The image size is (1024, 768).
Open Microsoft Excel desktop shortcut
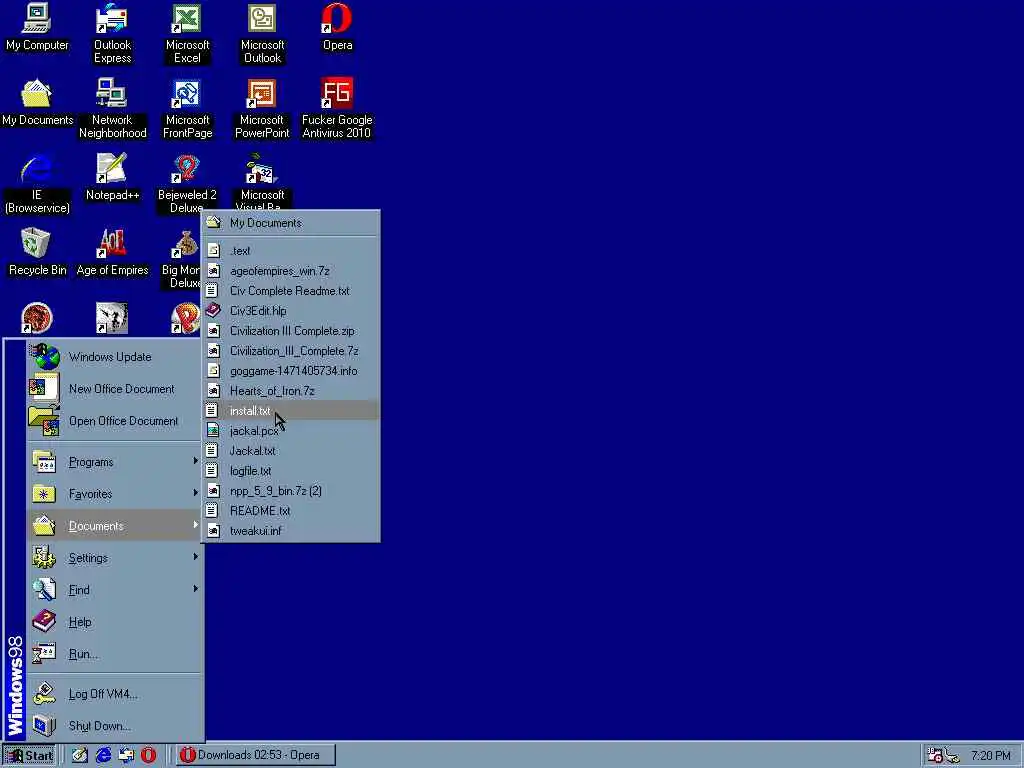[x=187, y=33]
